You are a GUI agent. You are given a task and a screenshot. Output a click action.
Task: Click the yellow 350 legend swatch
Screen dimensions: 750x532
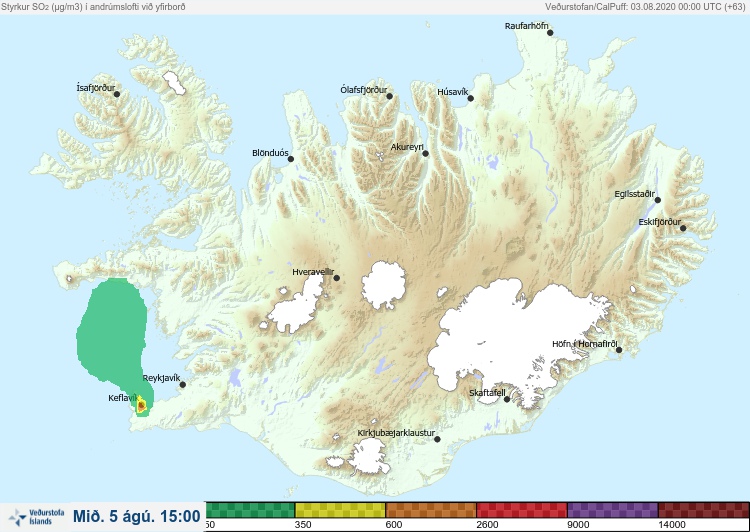[340, 510]
